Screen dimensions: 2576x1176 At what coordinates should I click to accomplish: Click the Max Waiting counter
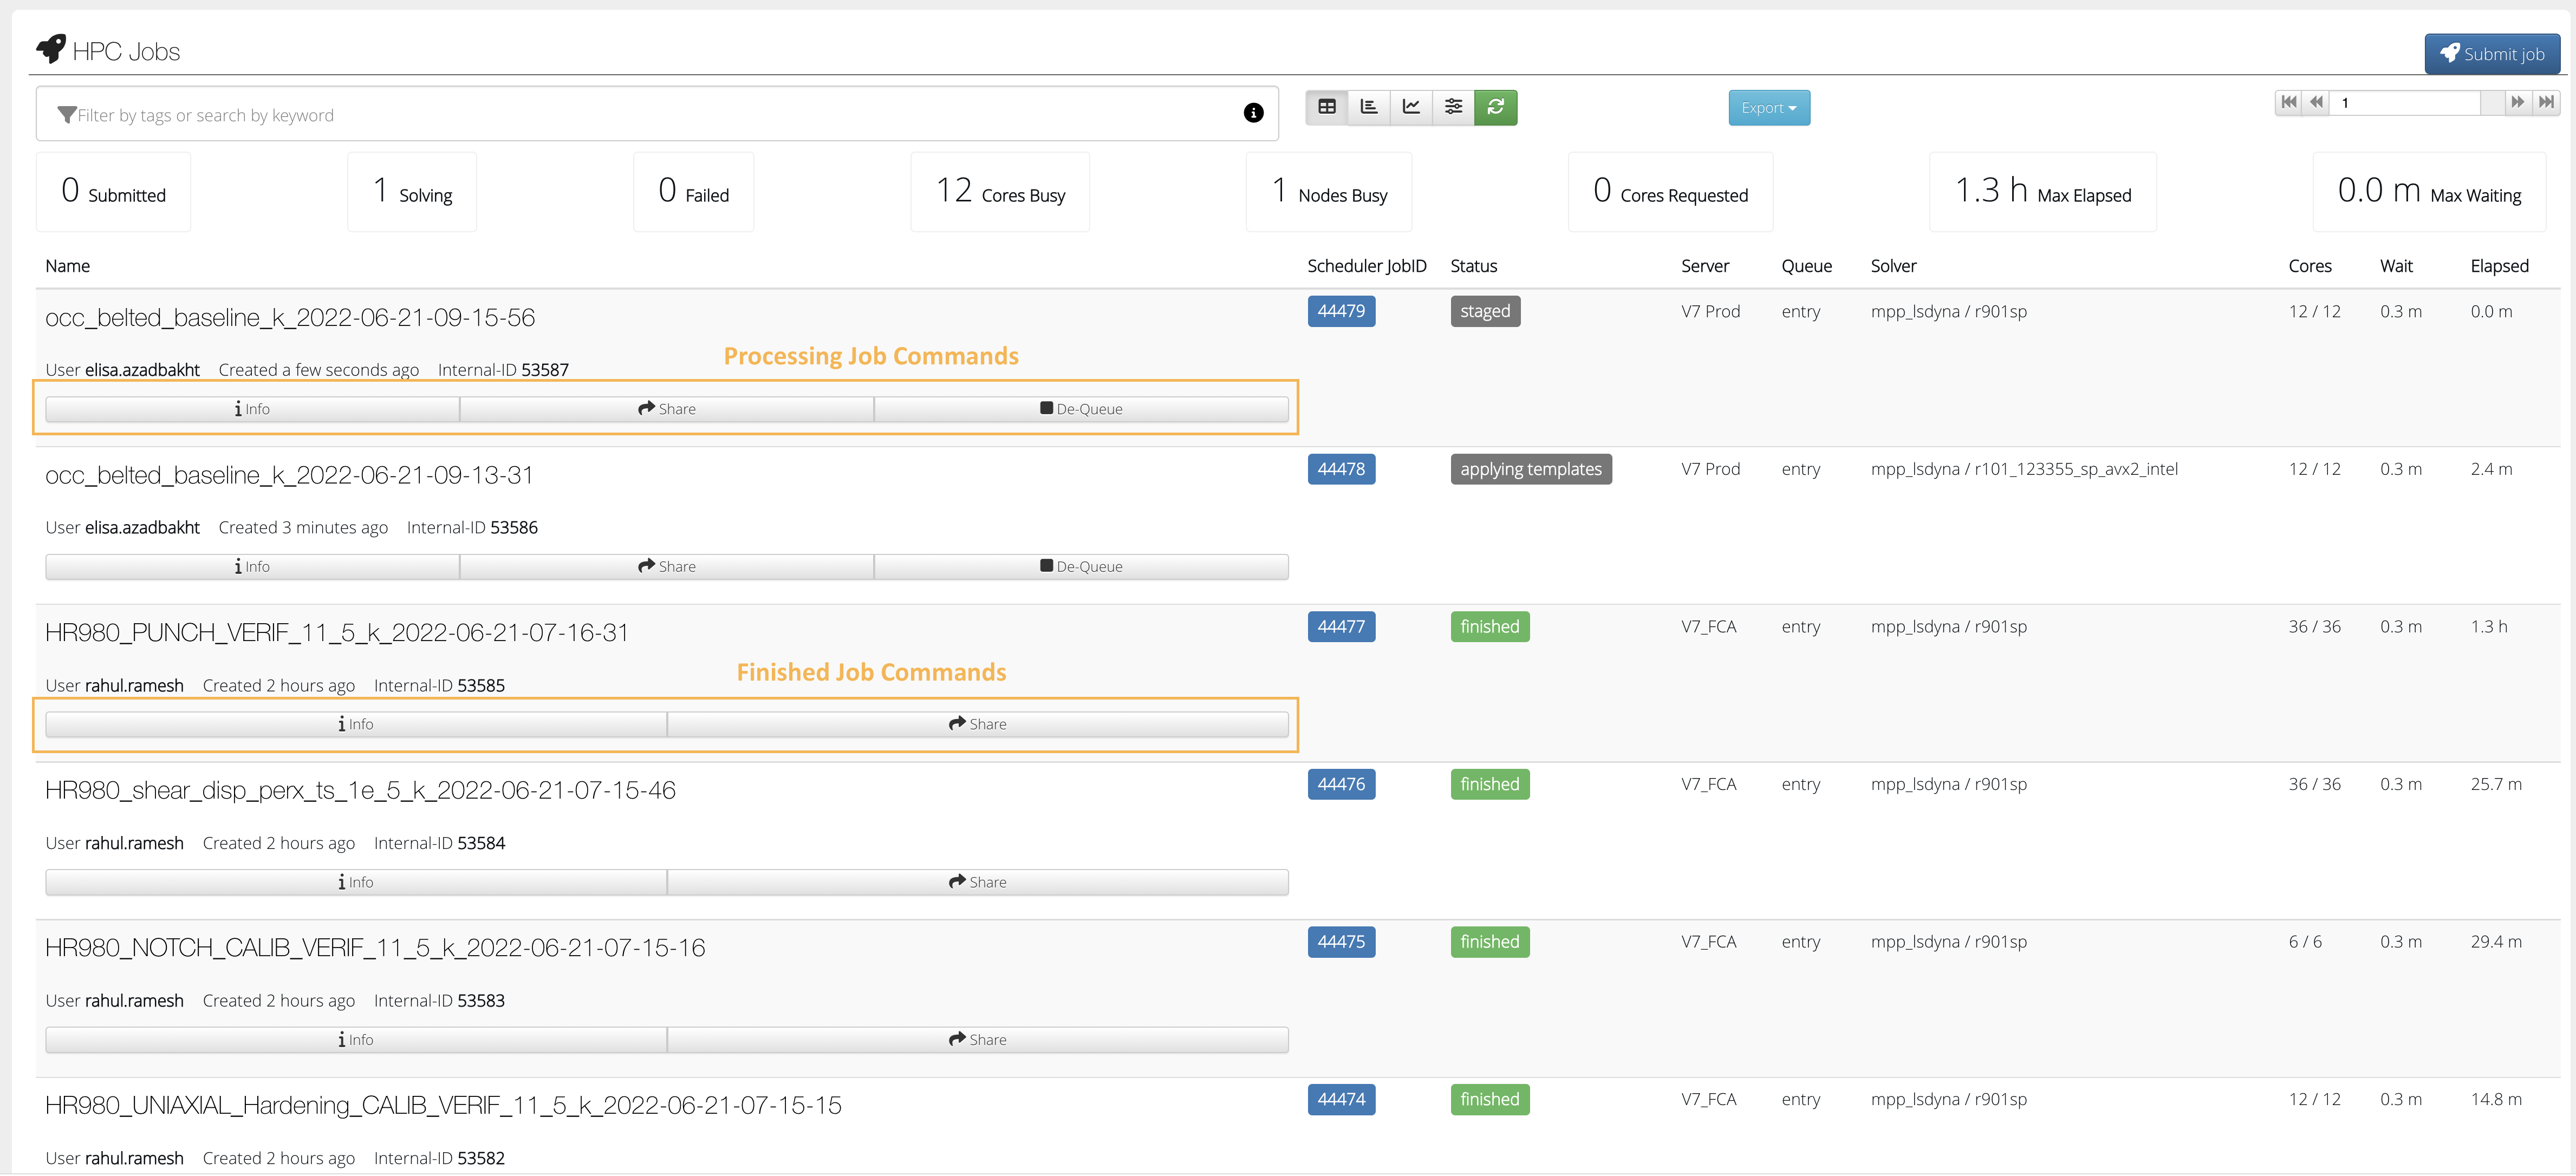click(2429, 192)
